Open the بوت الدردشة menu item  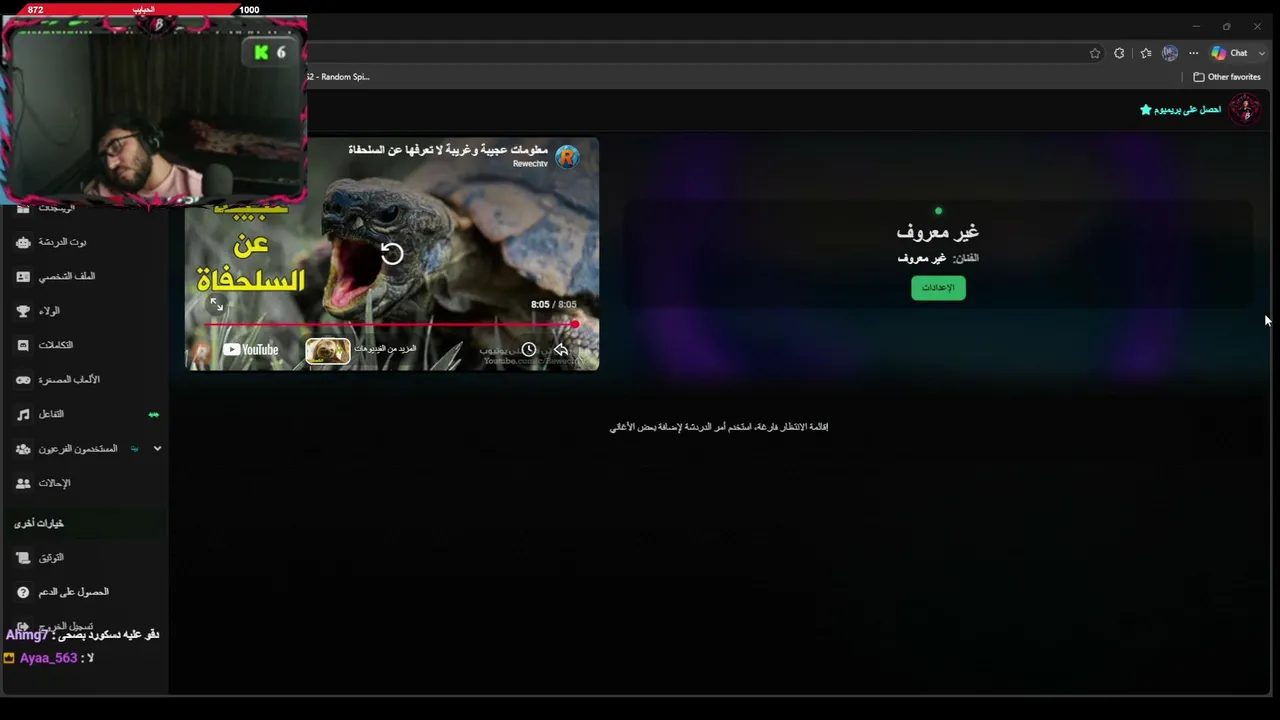(x=62, y=242)
